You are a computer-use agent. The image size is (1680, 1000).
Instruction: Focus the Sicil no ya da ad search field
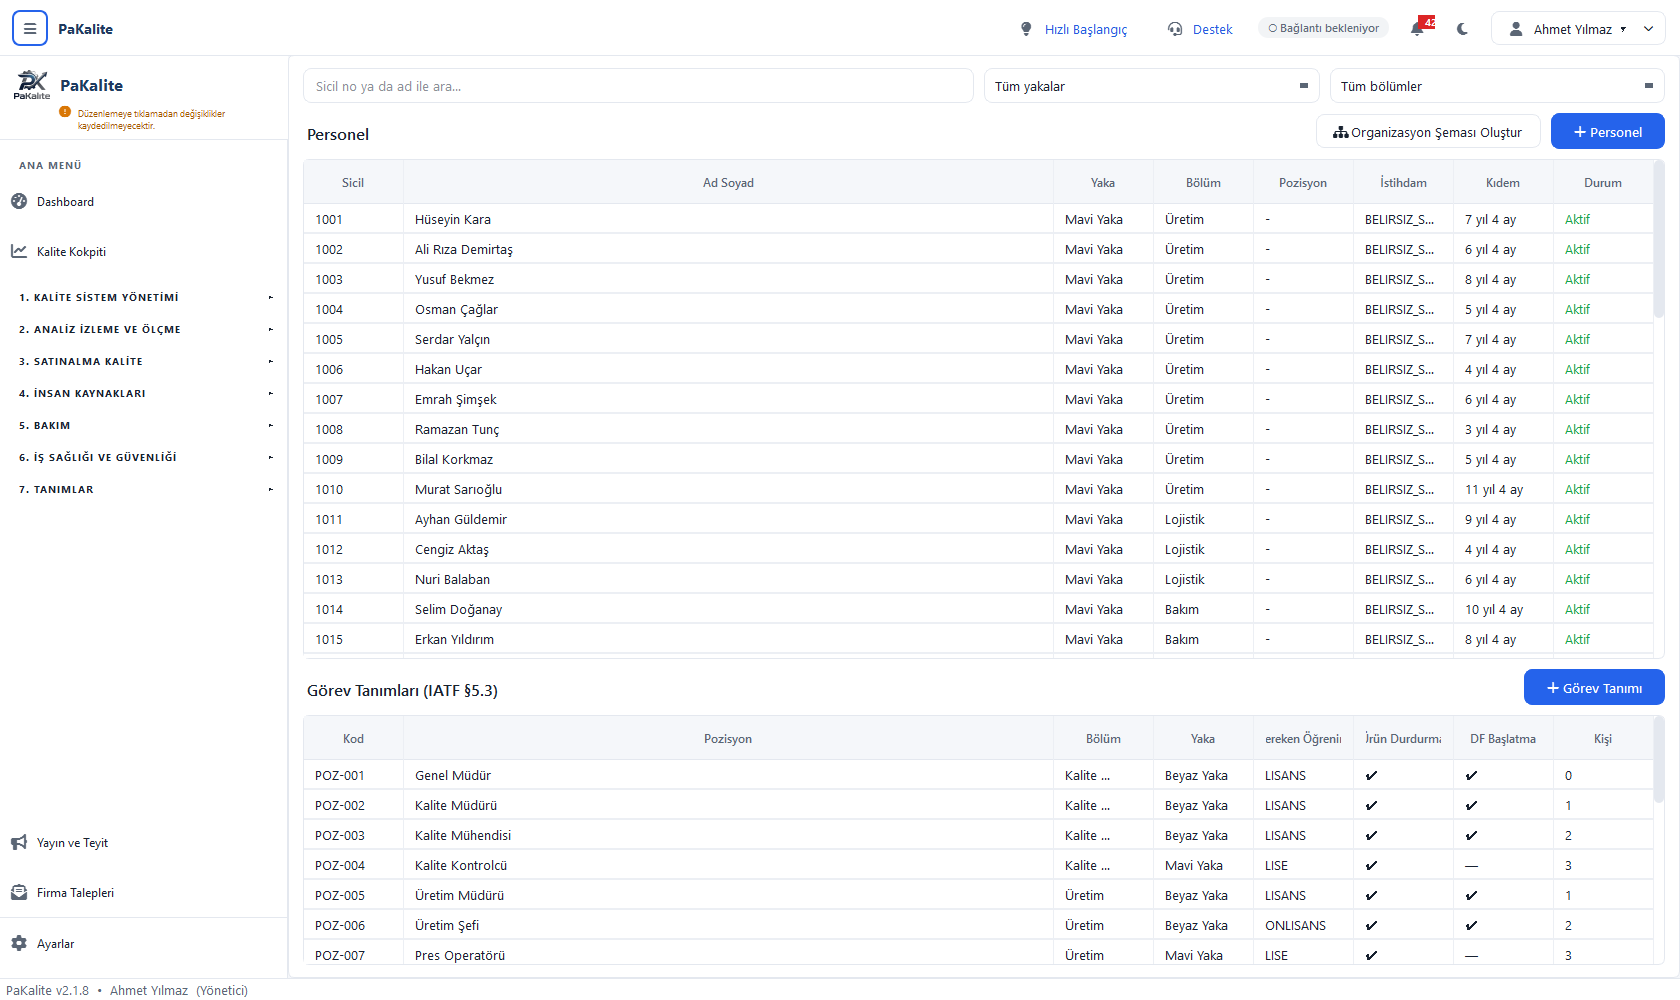pyautogui.click(x=638, y=86)
